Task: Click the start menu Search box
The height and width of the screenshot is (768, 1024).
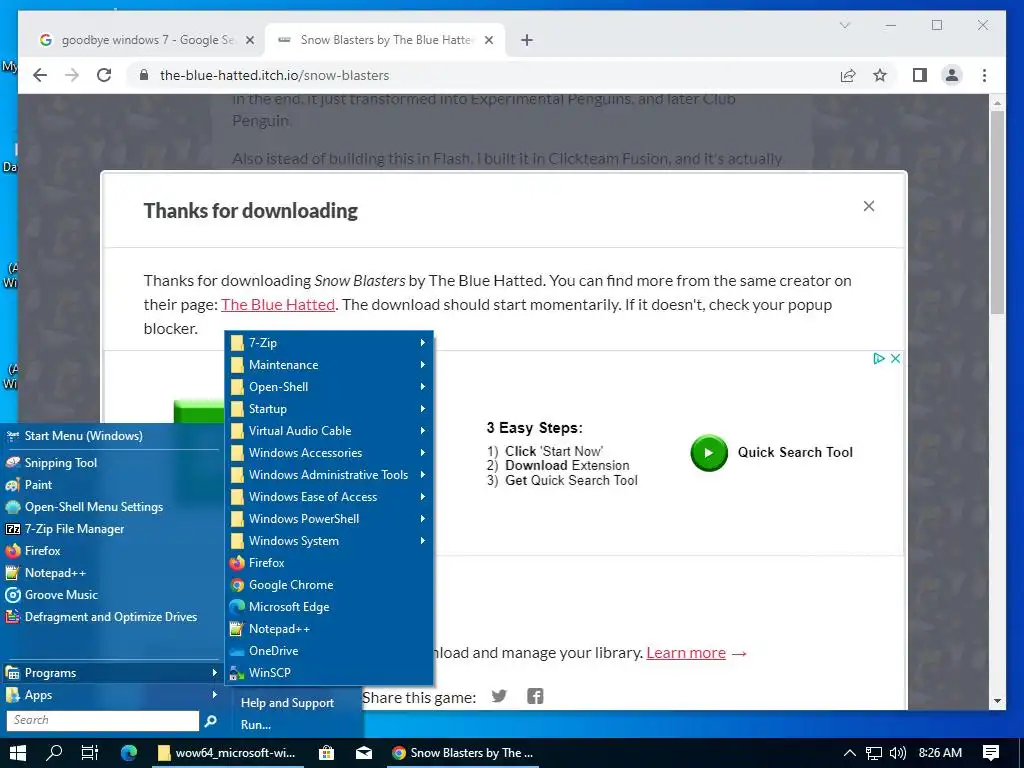Action: click(x=103, y=720)
